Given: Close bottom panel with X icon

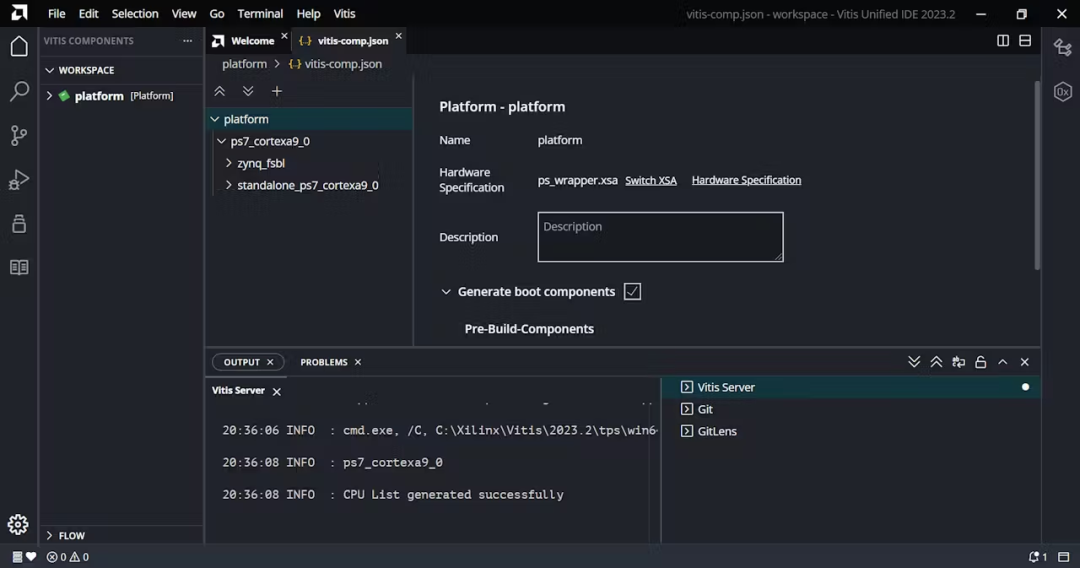Looking at the screenshot, I should pos(1025,362).
